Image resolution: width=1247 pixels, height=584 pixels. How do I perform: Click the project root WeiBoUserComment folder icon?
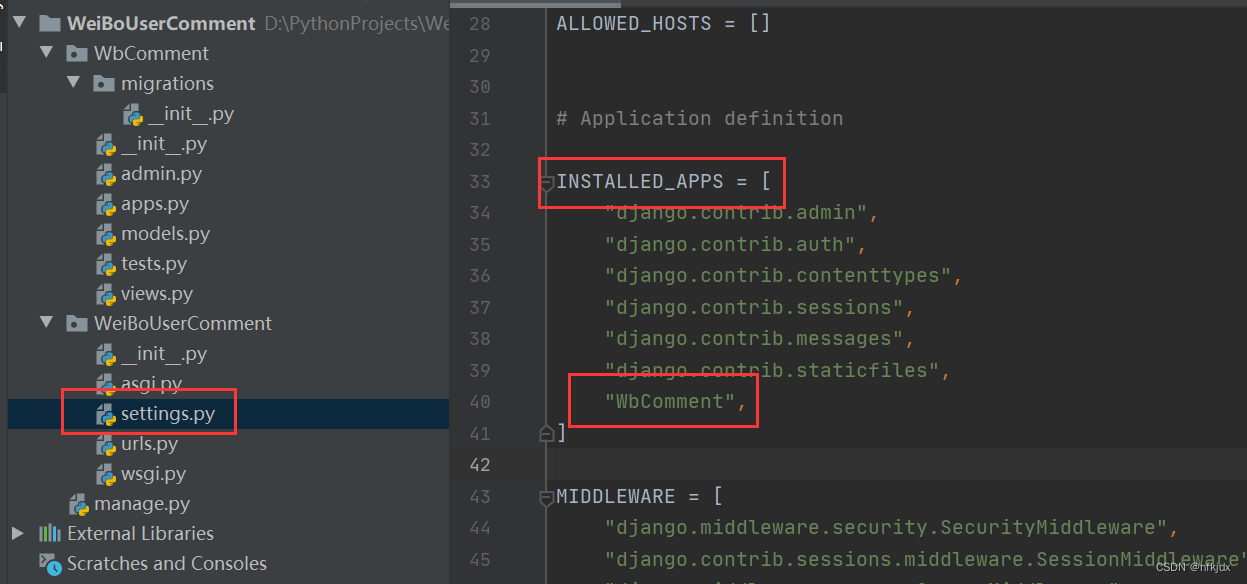pos(49,22)
